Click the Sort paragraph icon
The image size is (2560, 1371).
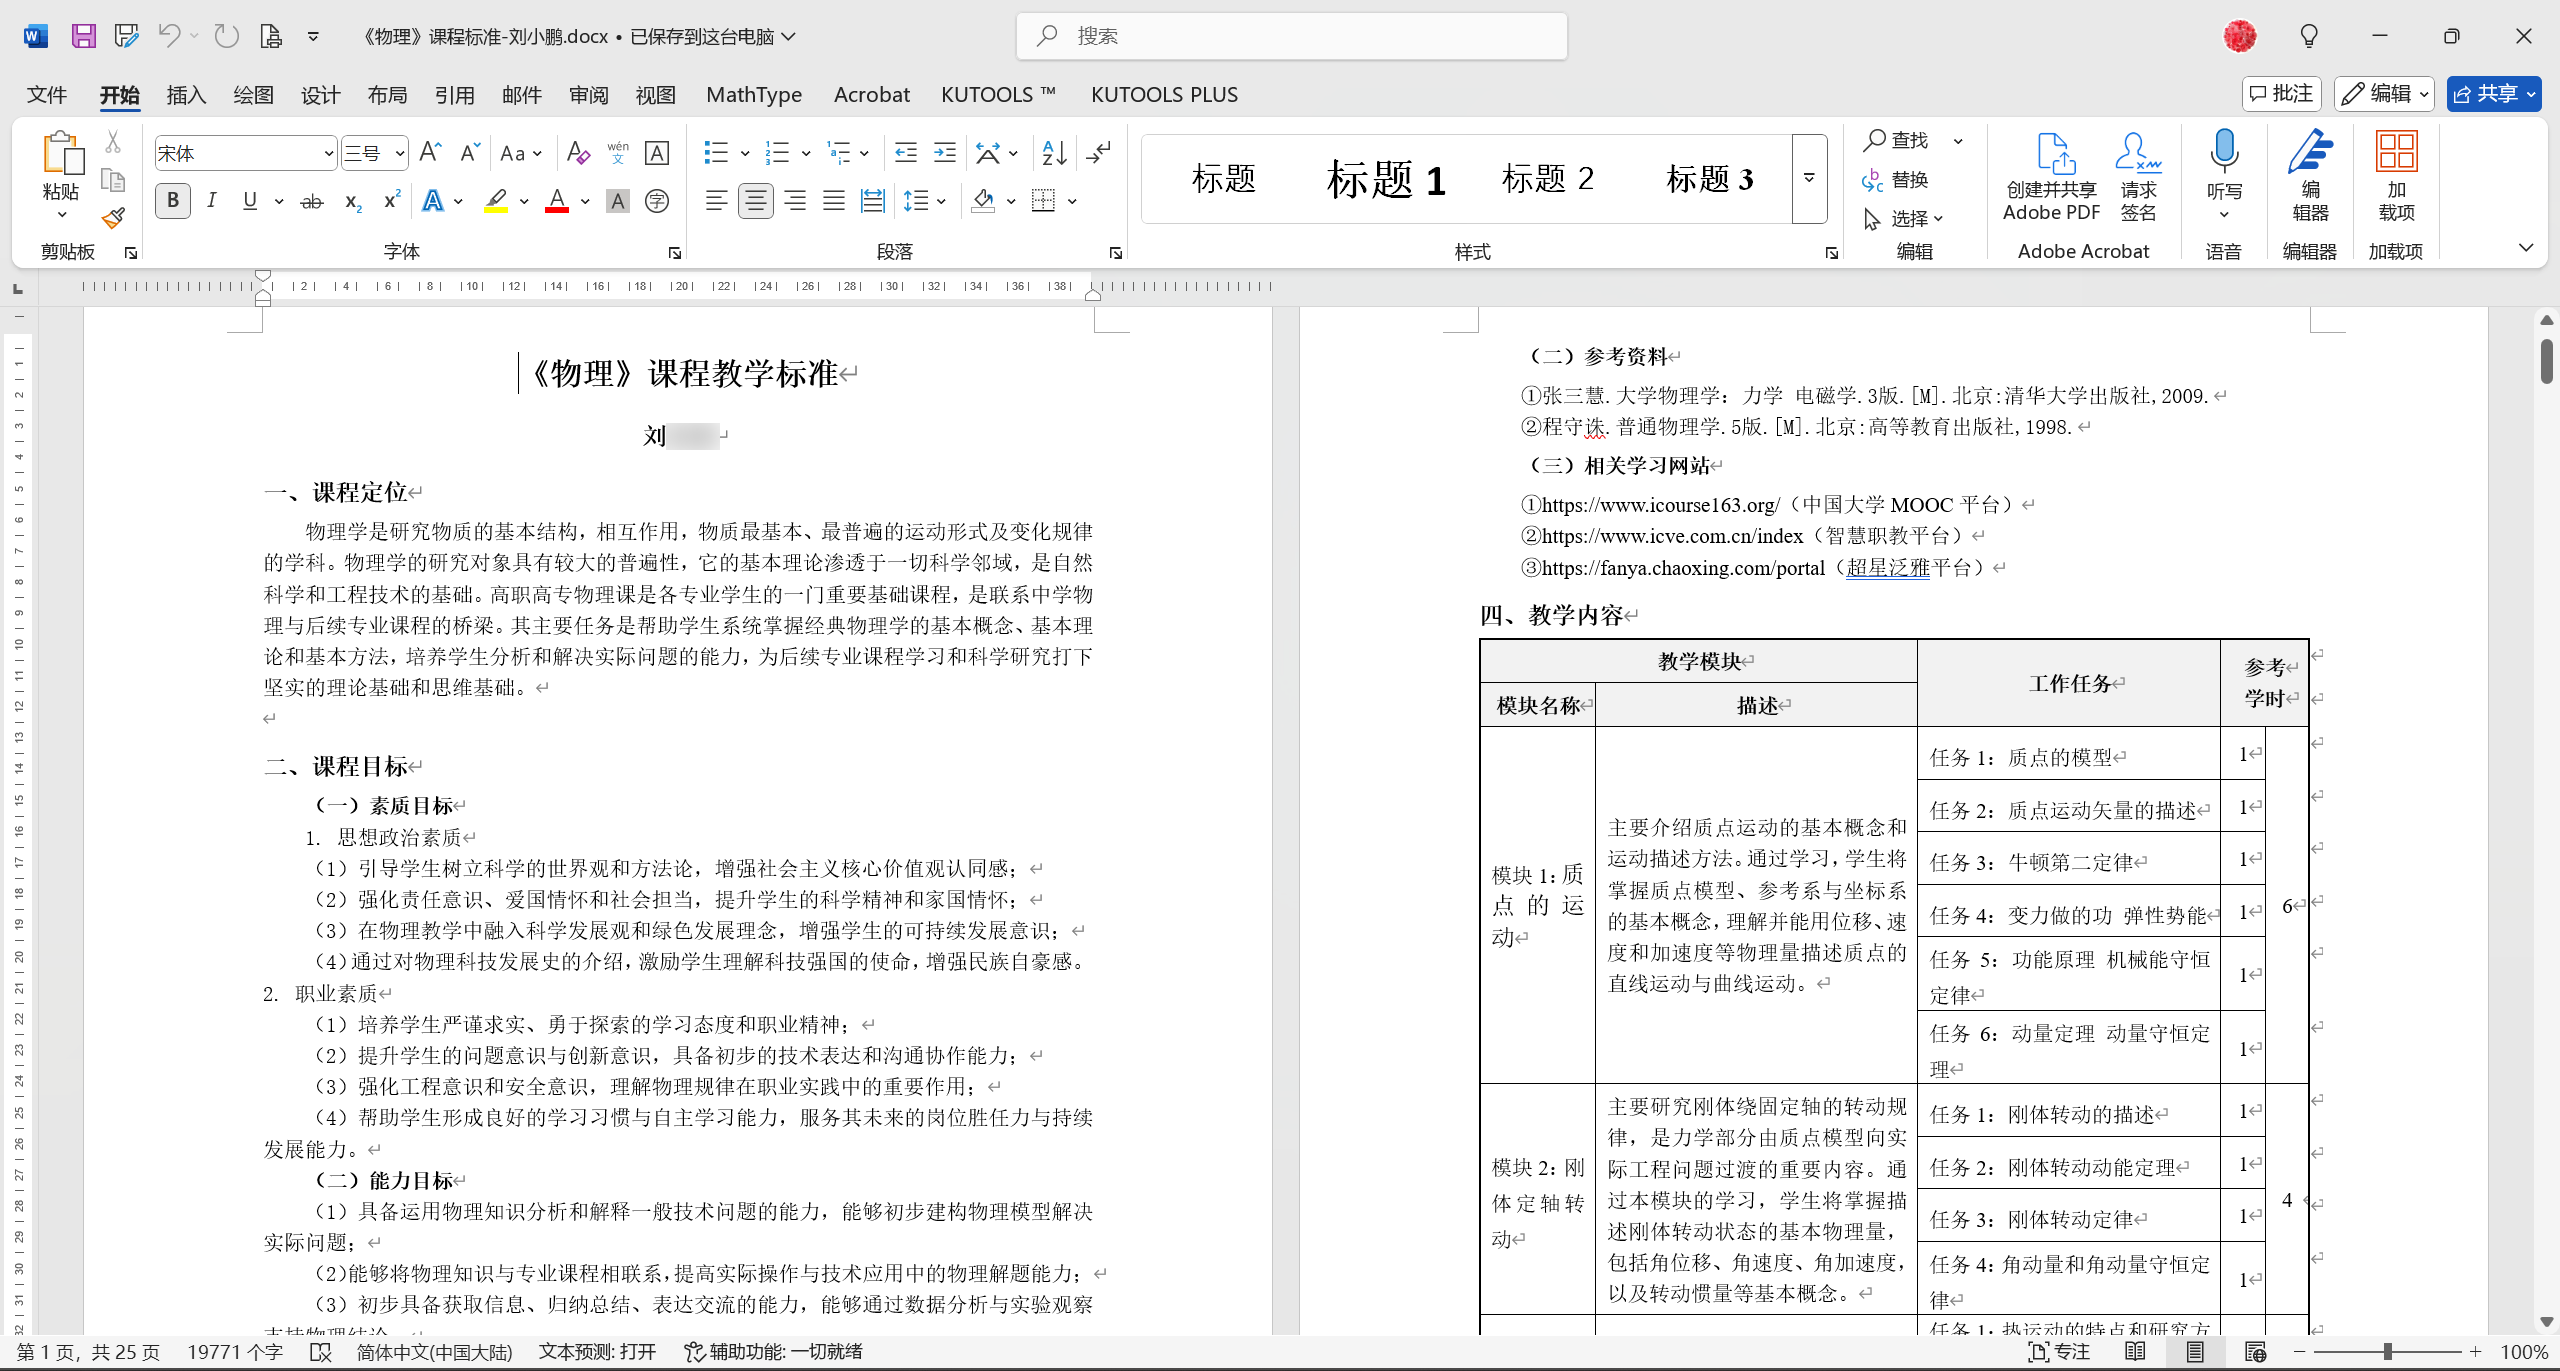click(x=1053, y=153)
